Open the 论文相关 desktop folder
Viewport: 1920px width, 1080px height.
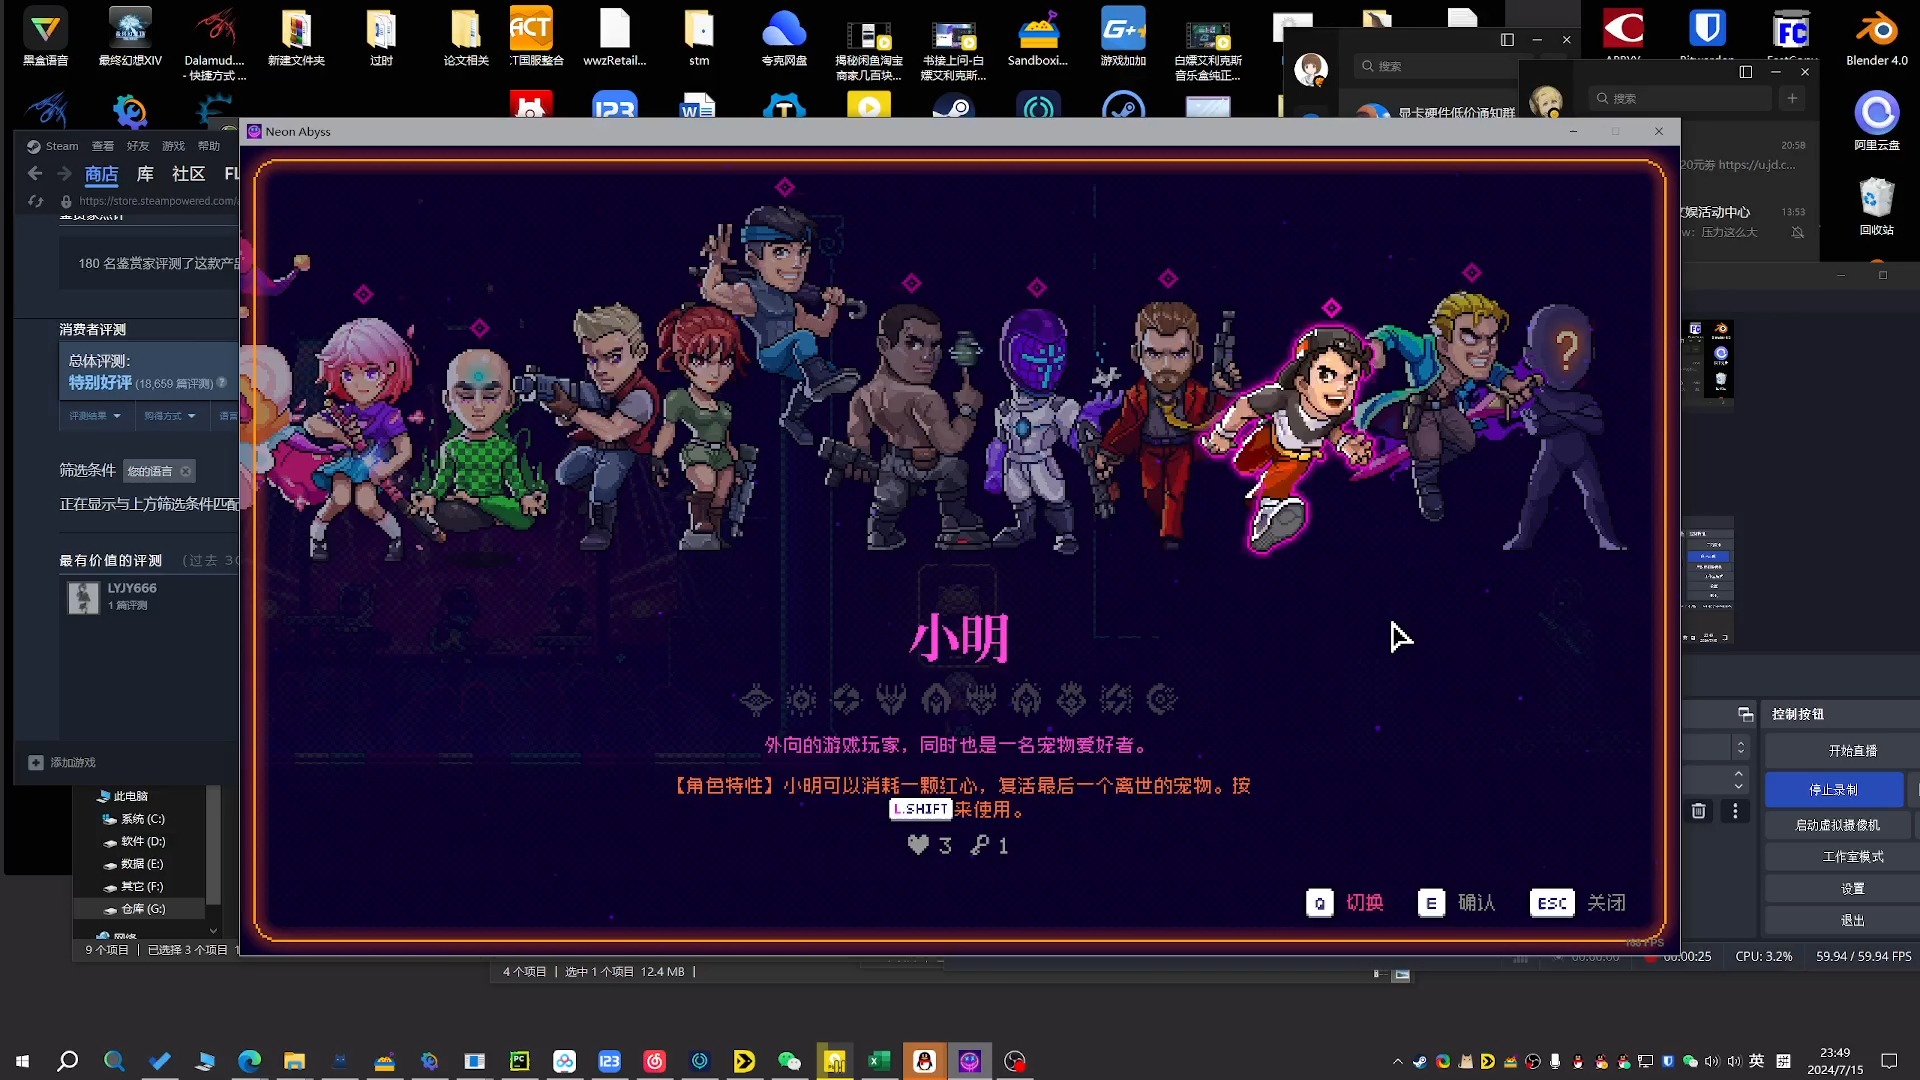tap(466, 38)
